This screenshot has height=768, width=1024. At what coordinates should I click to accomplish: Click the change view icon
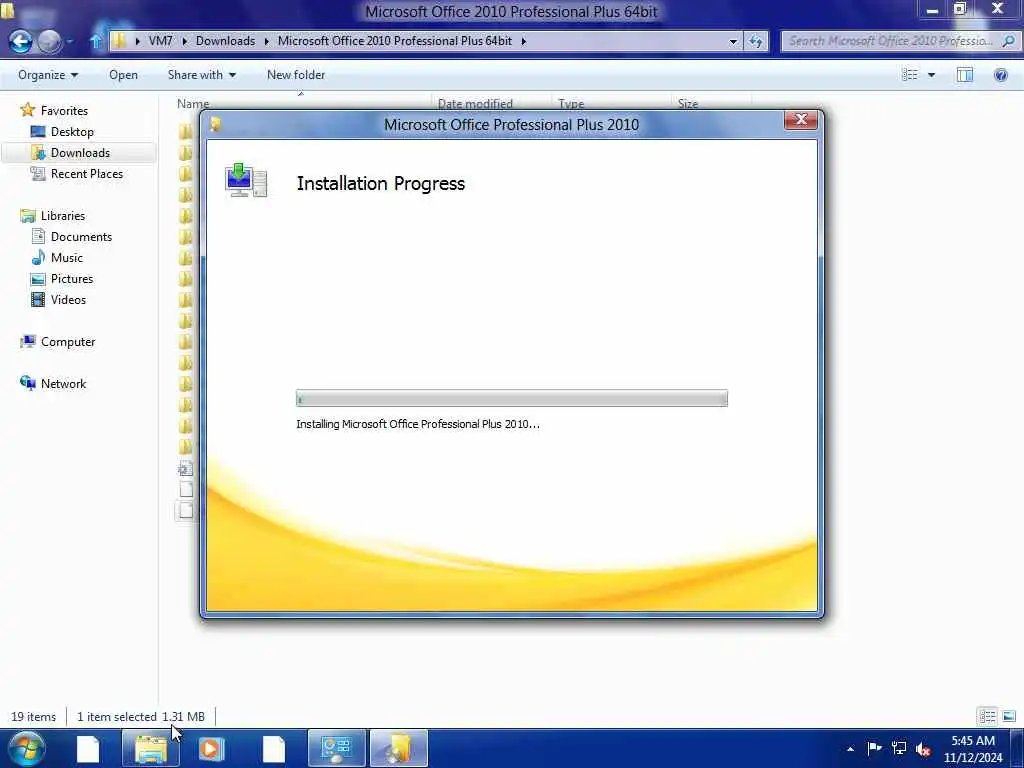coord(910,75)
